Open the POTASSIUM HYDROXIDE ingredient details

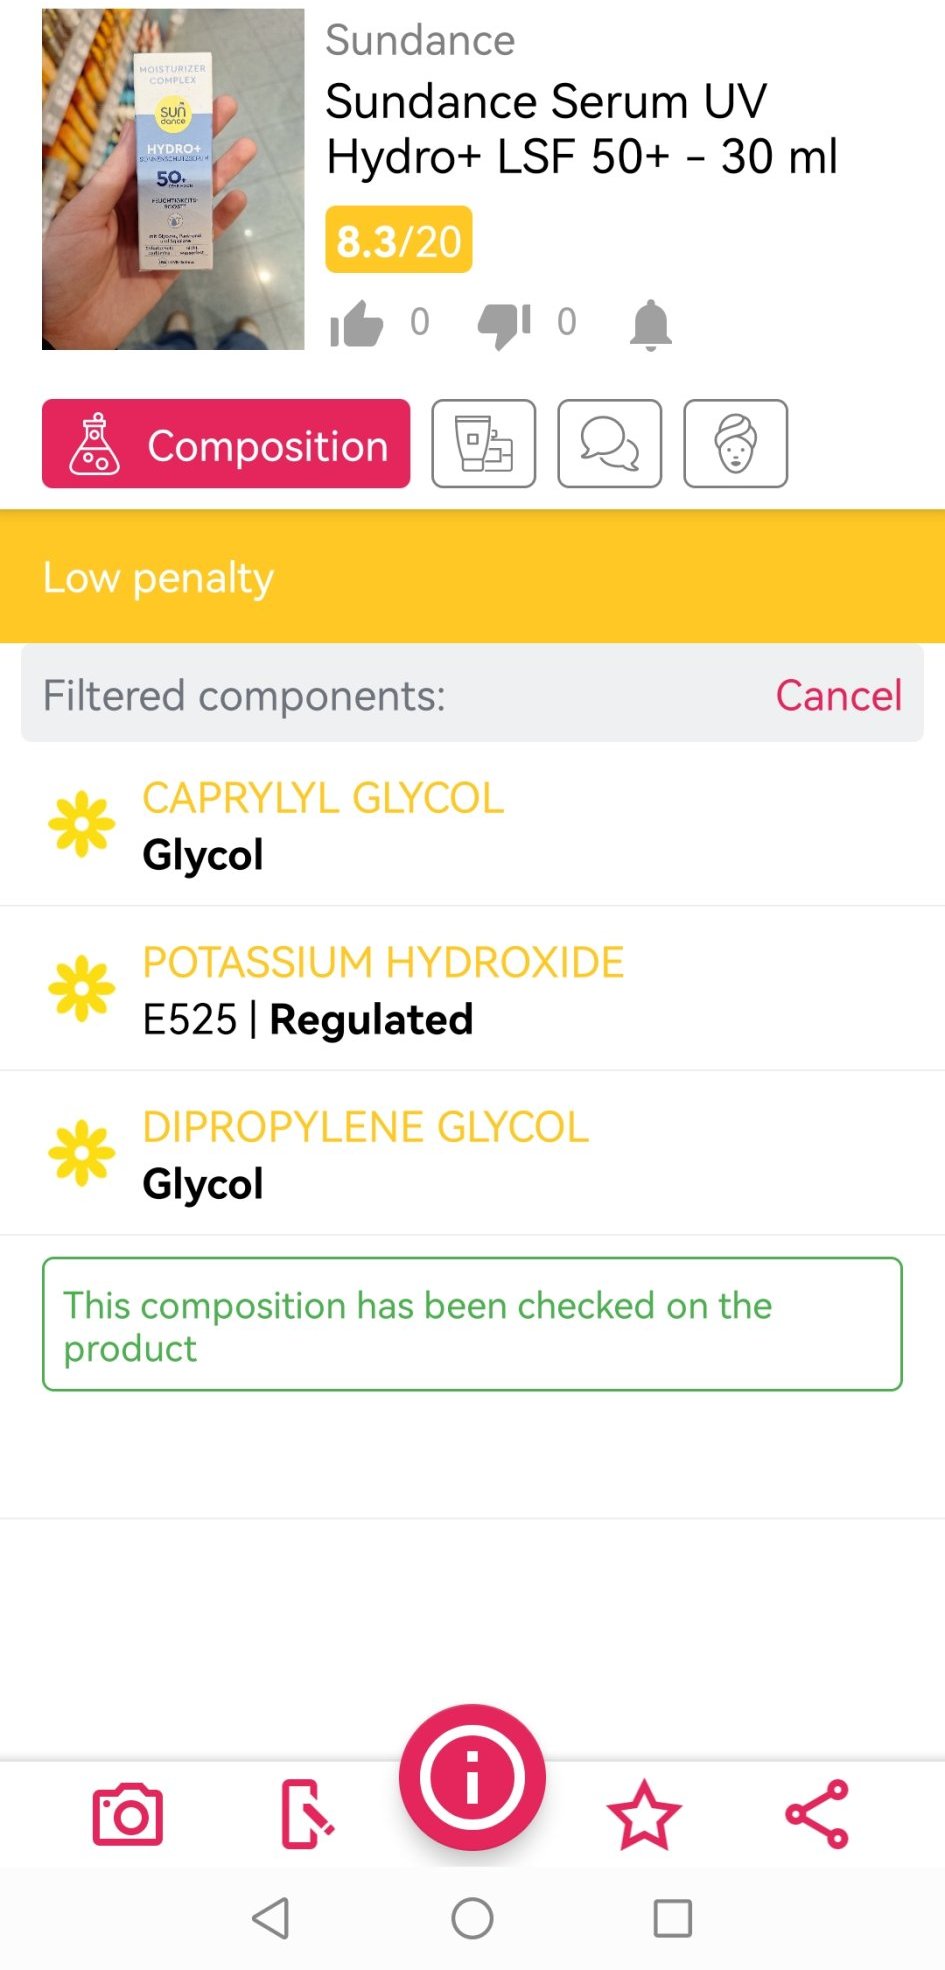coord(383,989)
